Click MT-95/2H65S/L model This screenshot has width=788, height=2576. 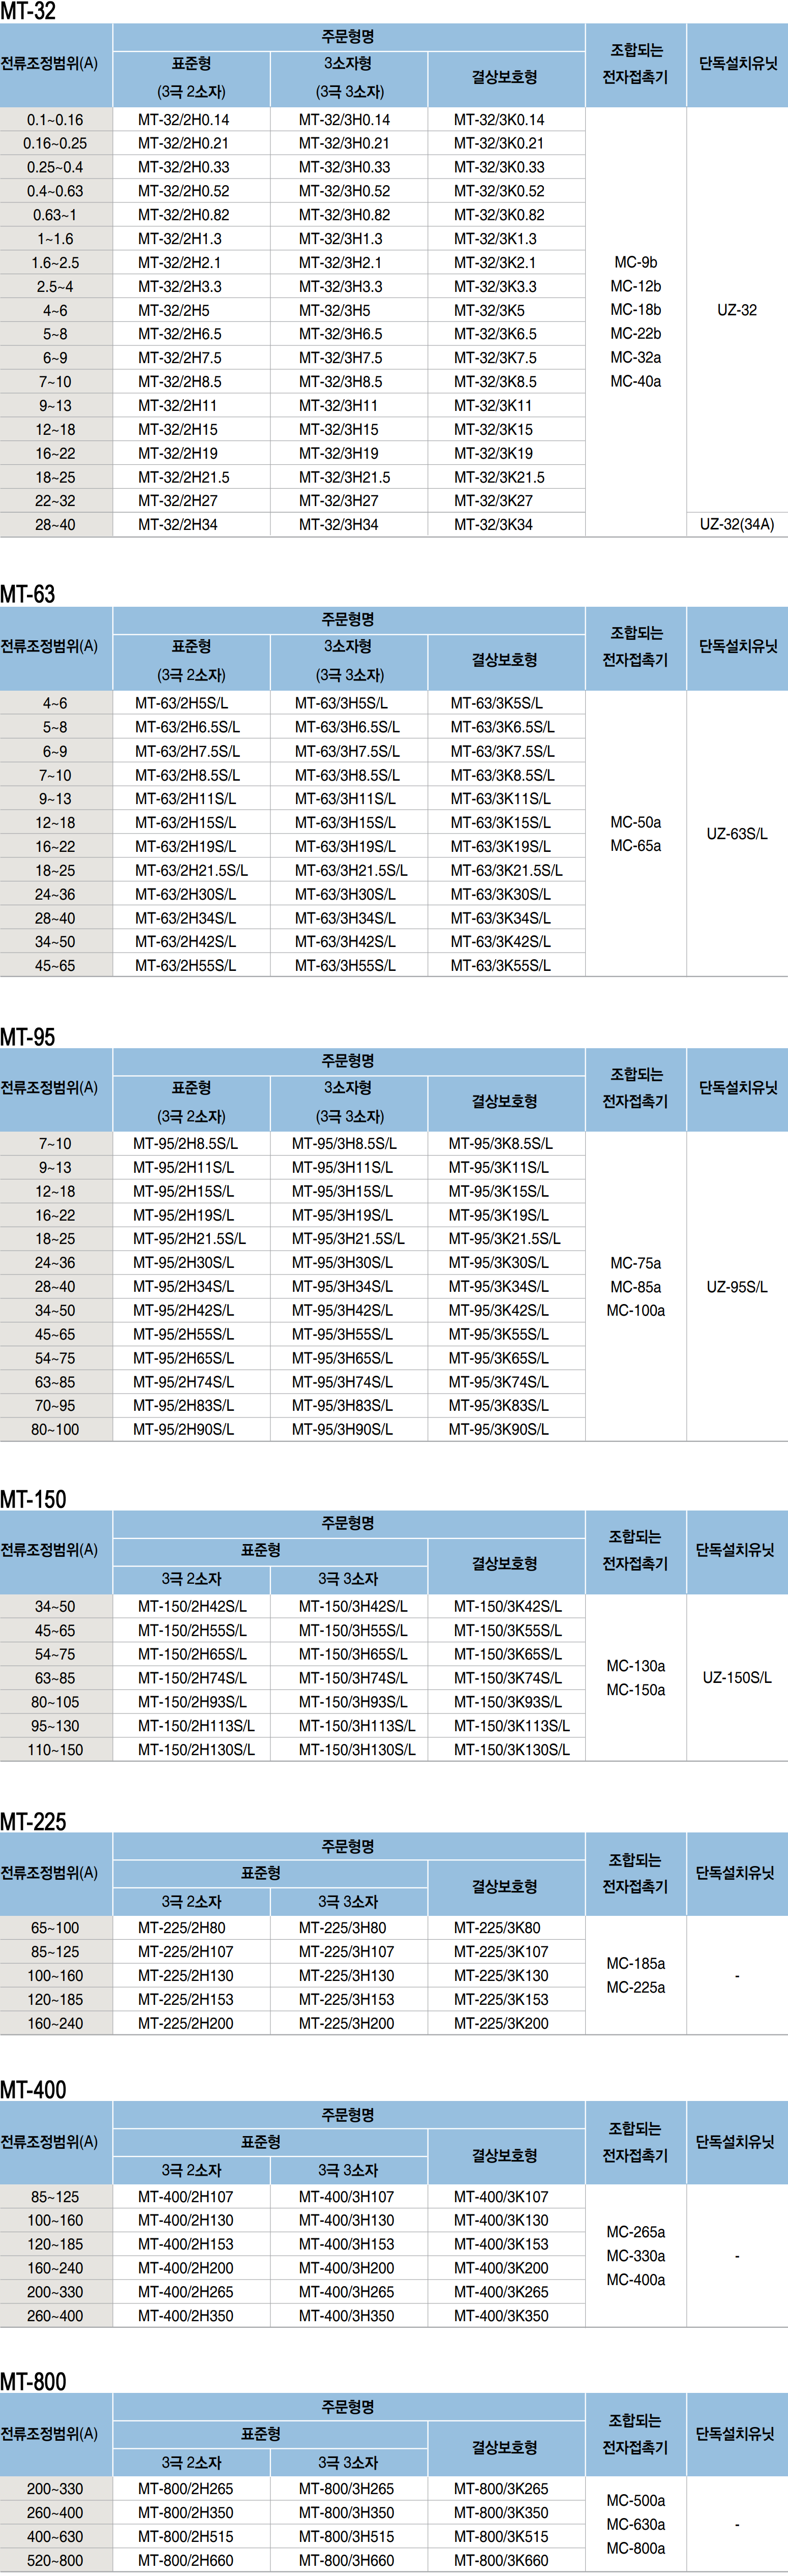184,1359
